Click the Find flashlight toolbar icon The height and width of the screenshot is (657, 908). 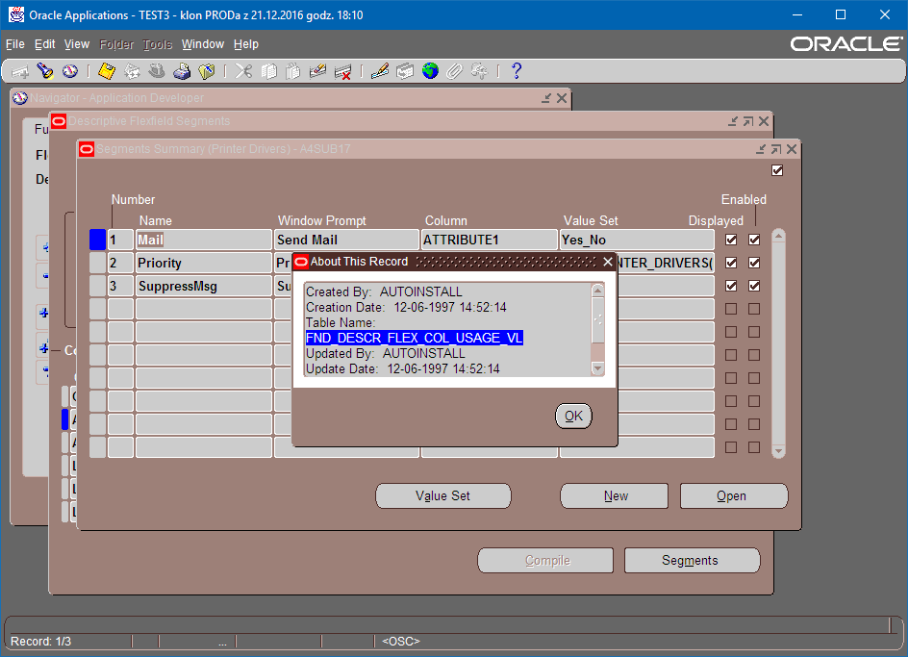tap(45, 71)
